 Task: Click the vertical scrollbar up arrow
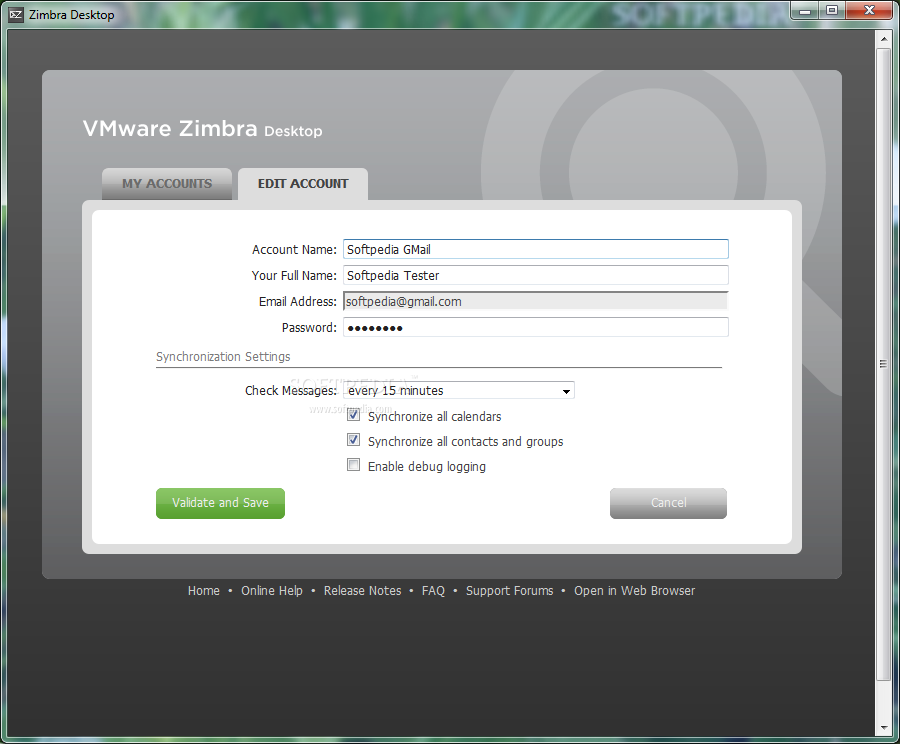pyautogui.click(x=883, y=38)
